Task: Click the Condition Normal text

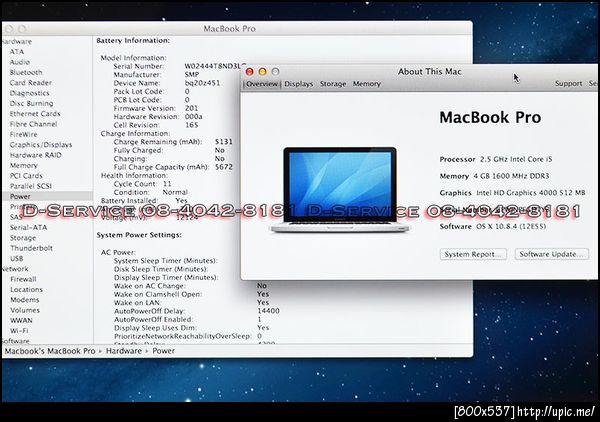Action: pos(150,192)
